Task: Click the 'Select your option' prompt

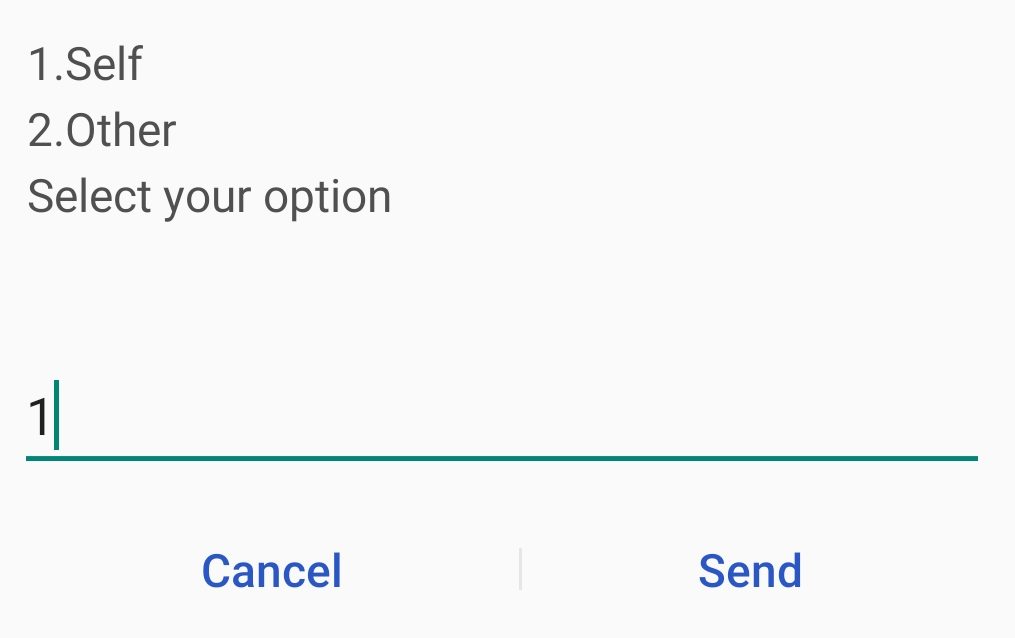Action: [209, 197]
